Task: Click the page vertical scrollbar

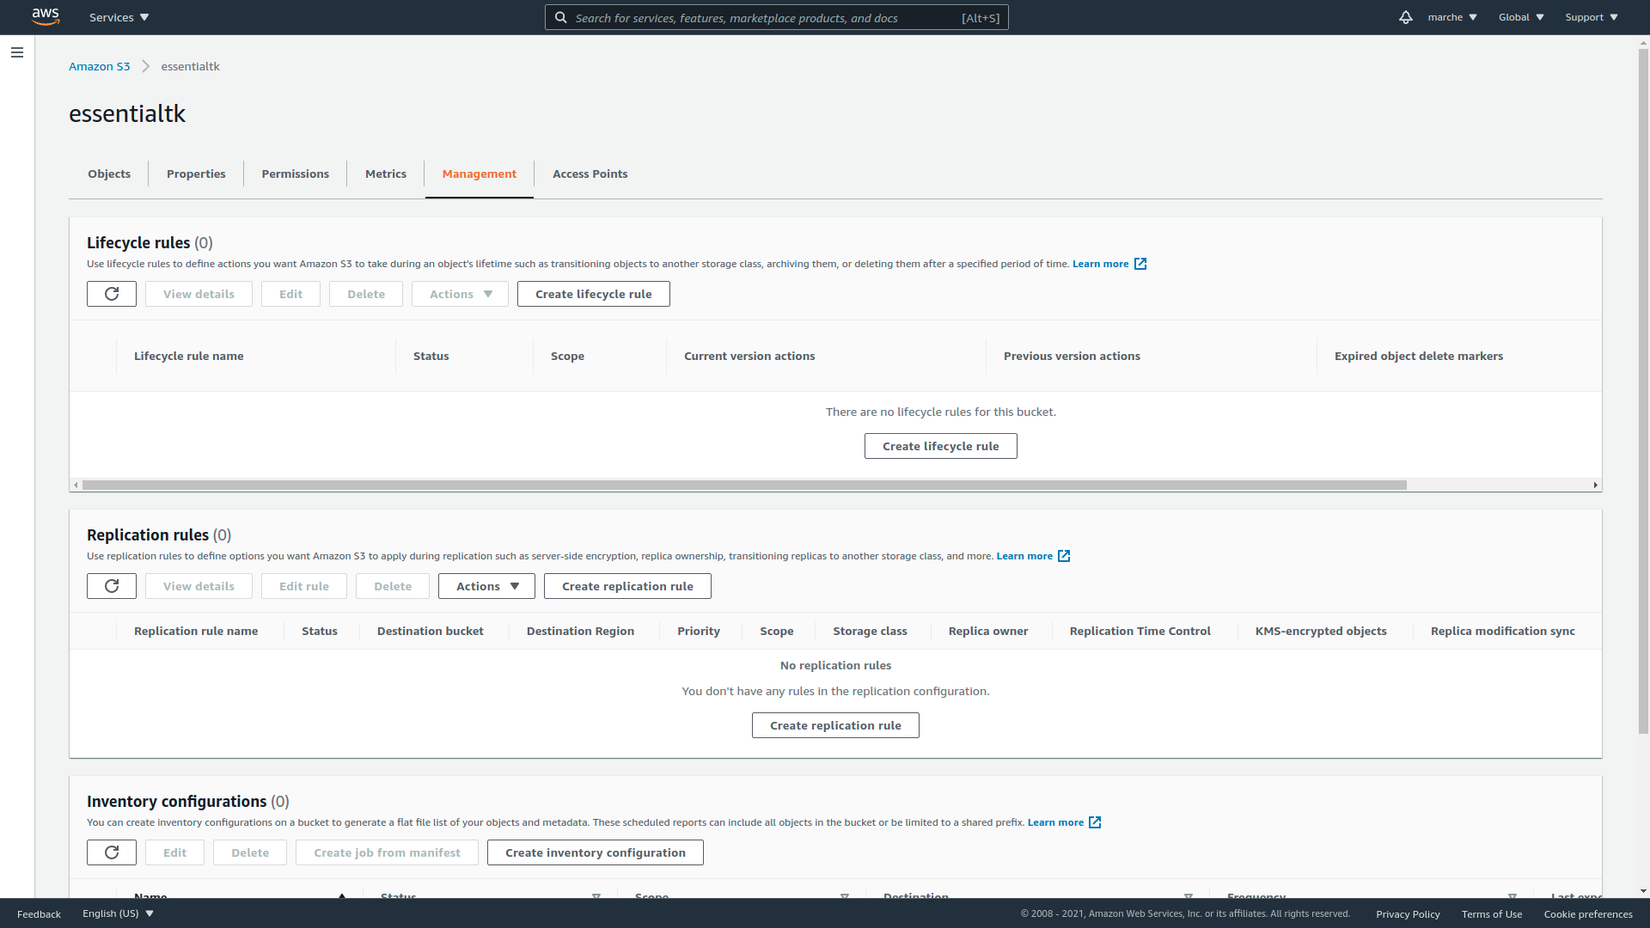Action: 1643,391
